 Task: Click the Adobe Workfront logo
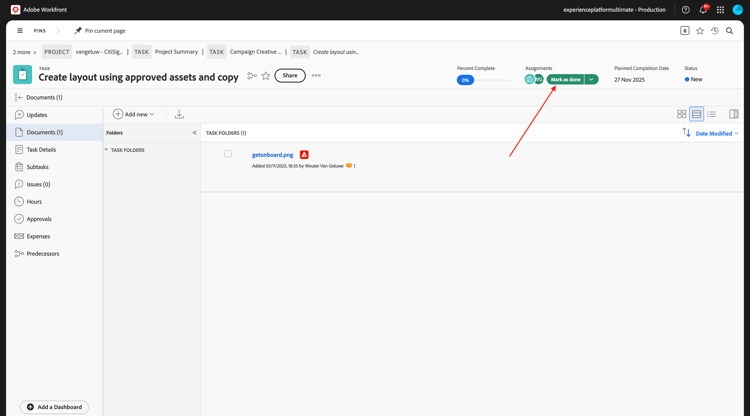15,10
